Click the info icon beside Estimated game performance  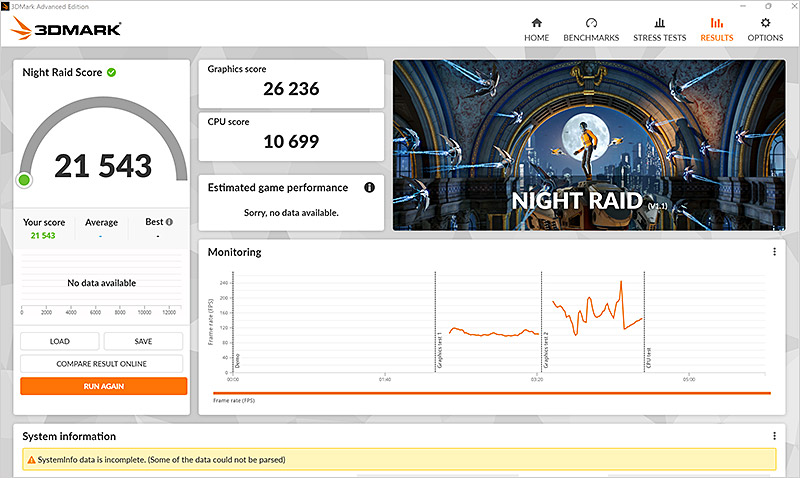(369, 187)
